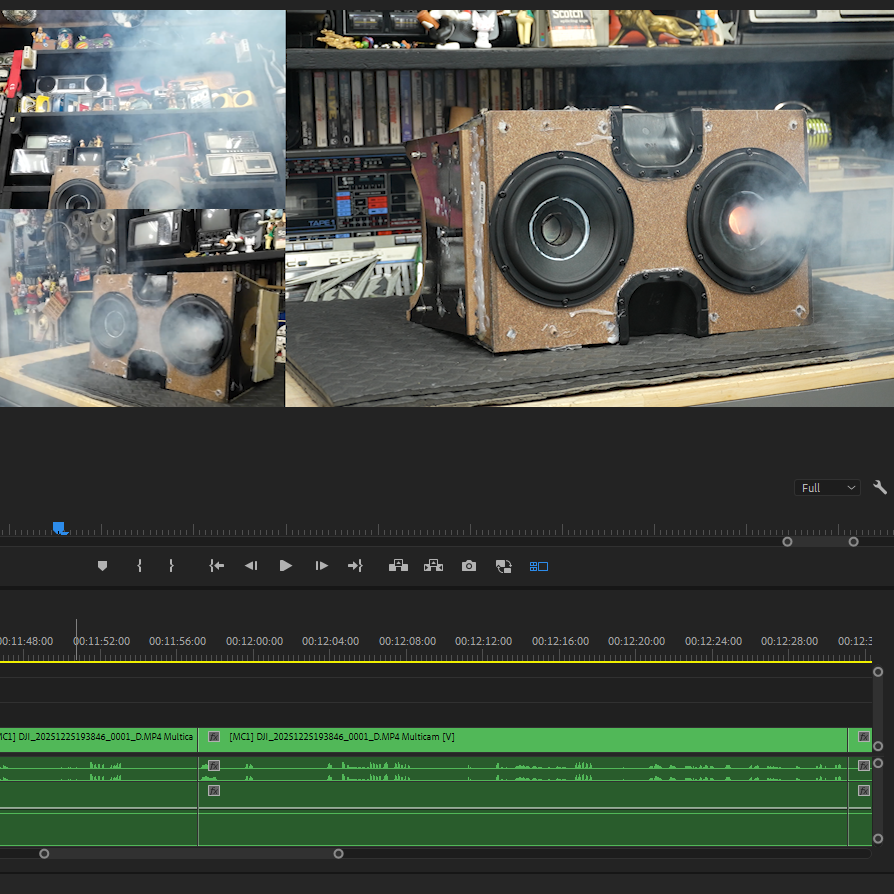
Task: Step forward one frame
Action: tap(321, 566)
